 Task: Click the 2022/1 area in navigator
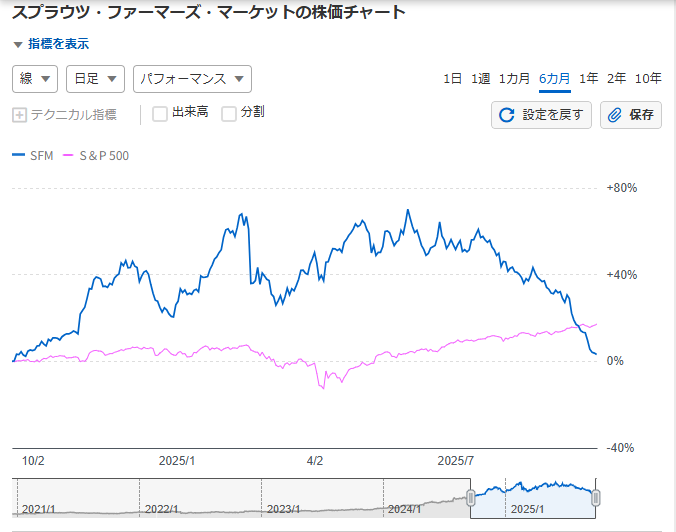[x=161, y=509]
